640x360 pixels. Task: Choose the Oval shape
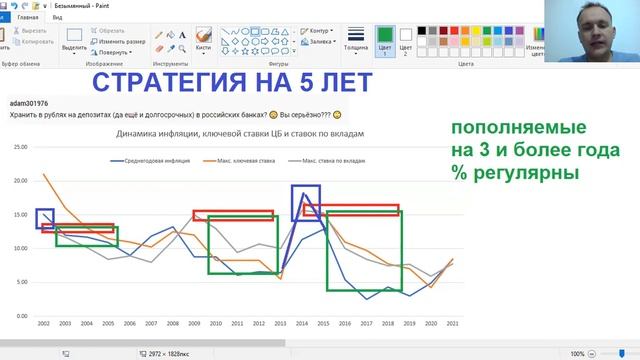click(245, 31)
